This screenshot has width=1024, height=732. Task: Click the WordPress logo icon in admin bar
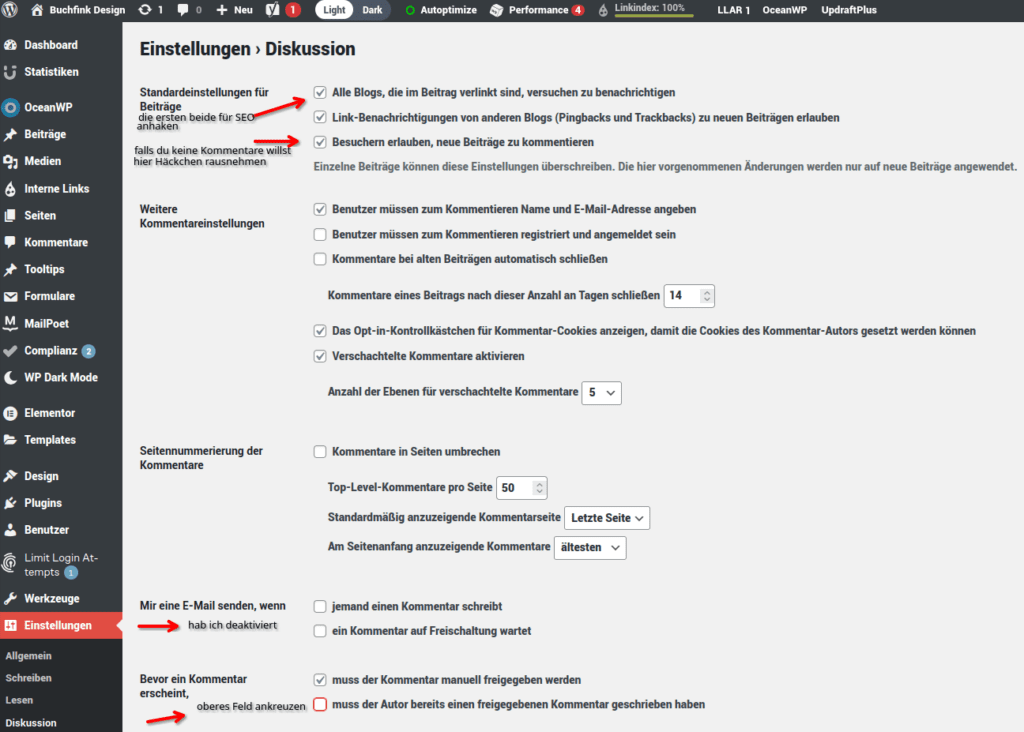[x=11, y=10]
